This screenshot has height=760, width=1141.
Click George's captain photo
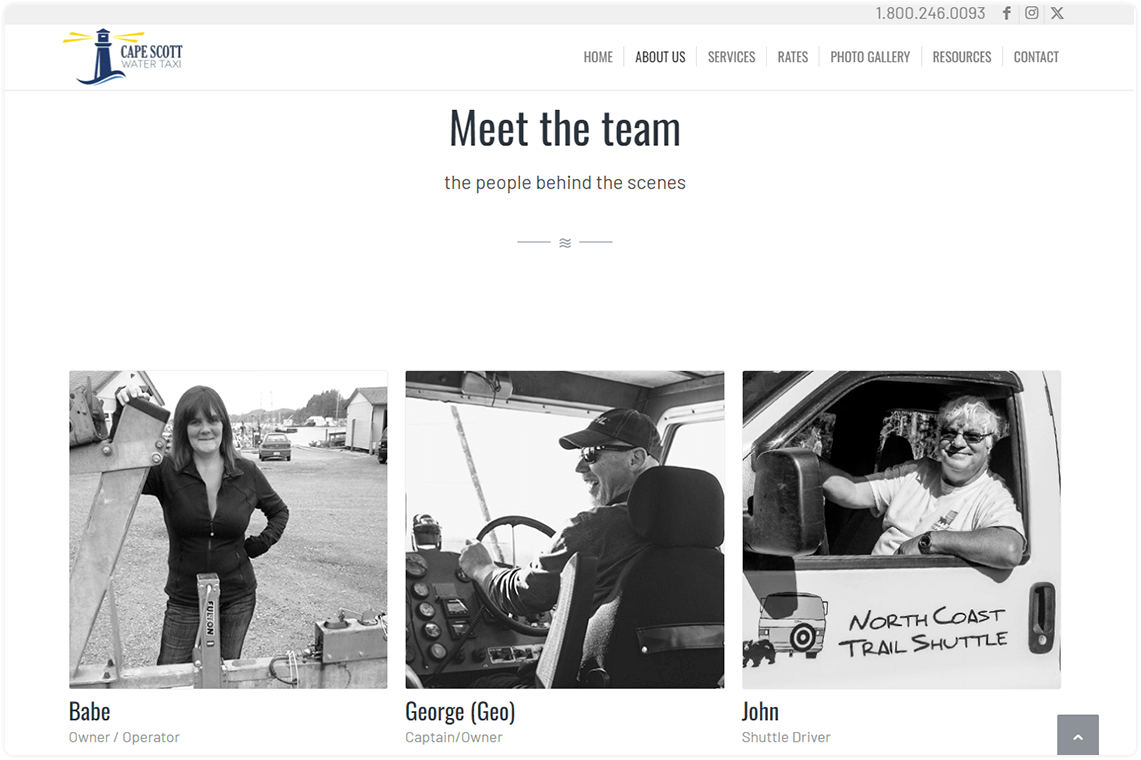pyautogui.click(x=565, y=529)
